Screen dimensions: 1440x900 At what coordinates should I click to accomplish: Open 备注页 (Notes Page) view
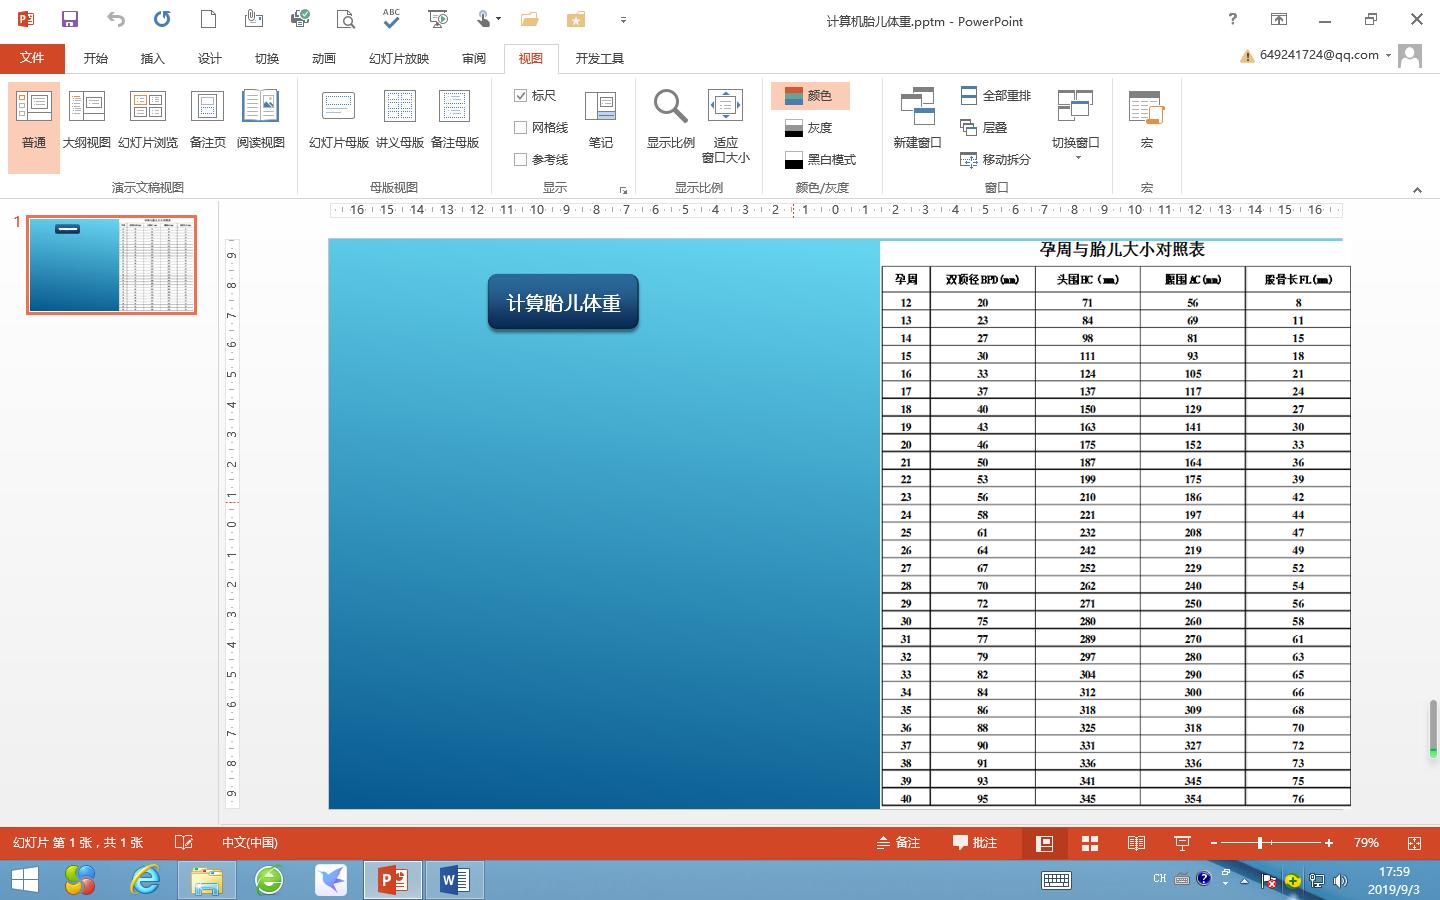point(206,118)
